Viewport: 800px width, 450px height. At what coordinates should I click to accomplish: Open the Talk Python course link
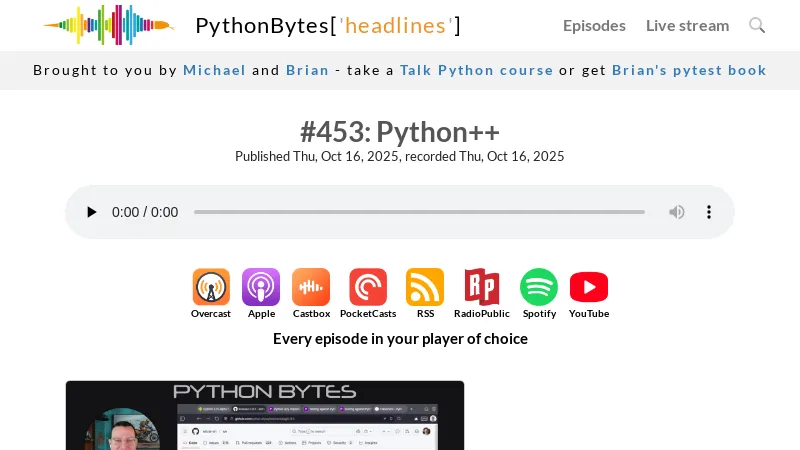(x=476, y=70)
